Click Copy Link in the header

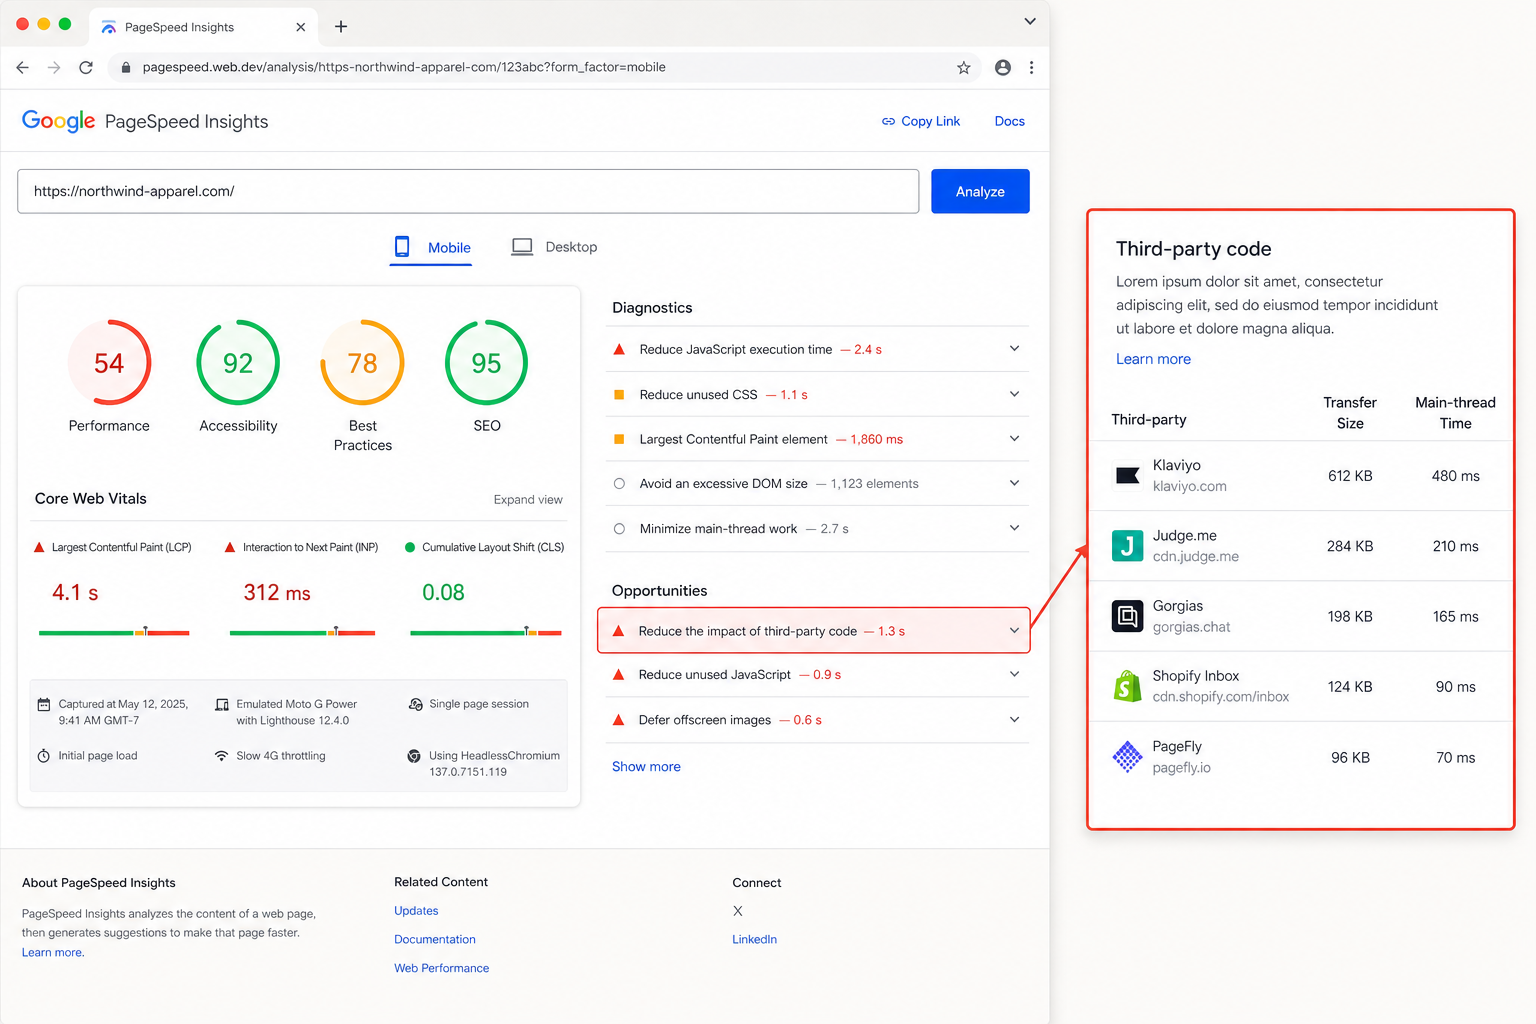tap(920, 121)
